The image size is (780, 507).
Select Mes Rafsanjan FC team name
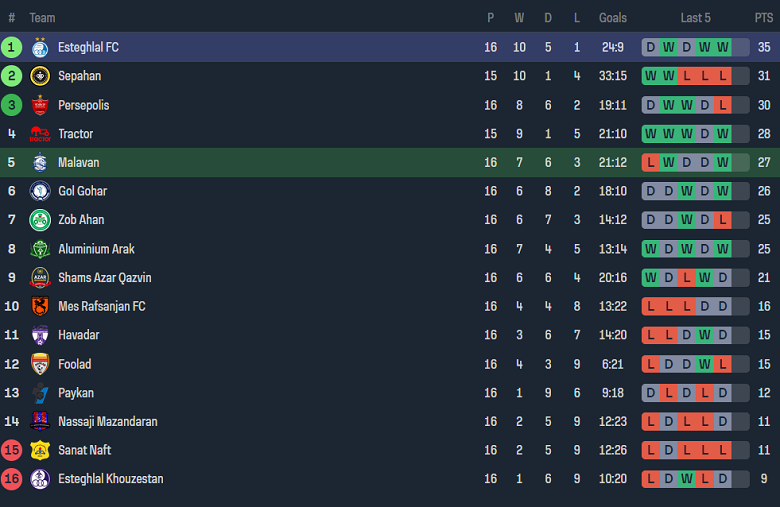pyautogui.click(x=101, y=306)
